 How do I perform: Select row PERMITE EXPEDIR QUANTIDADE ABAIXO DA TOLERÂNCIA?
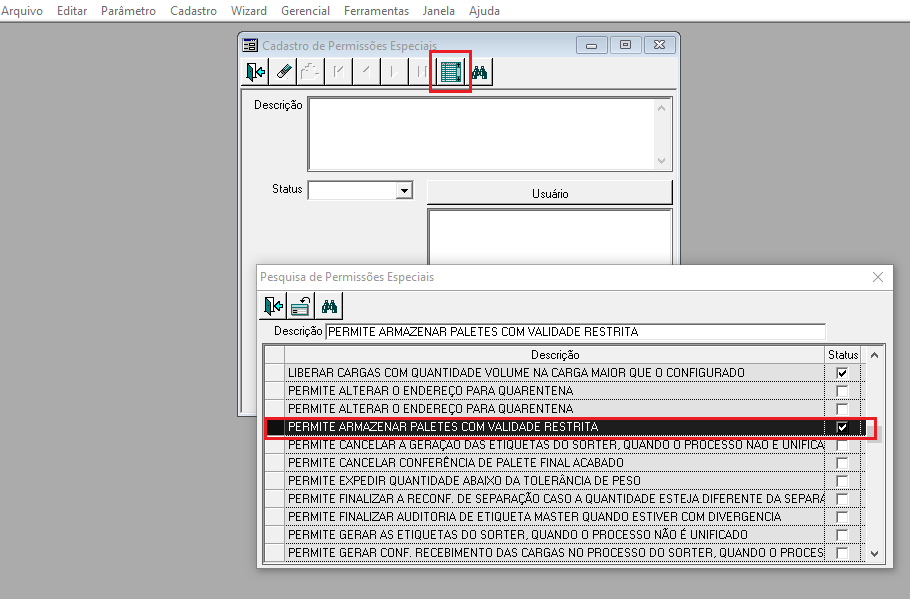(554, 481)
